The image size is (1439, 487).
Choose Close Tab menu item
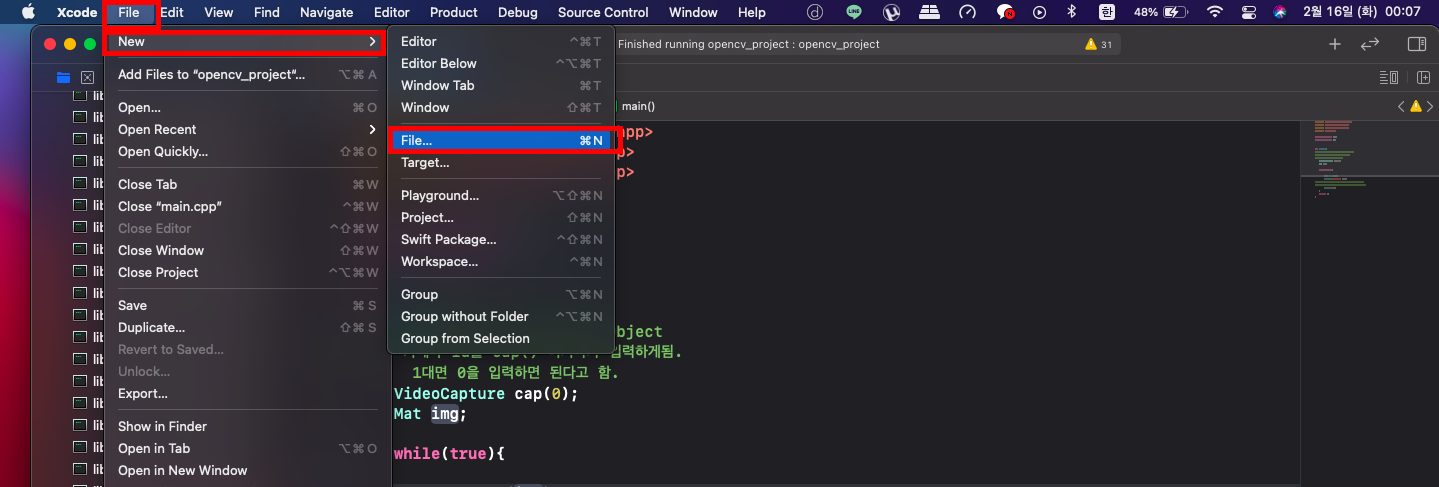coord(246,184)
